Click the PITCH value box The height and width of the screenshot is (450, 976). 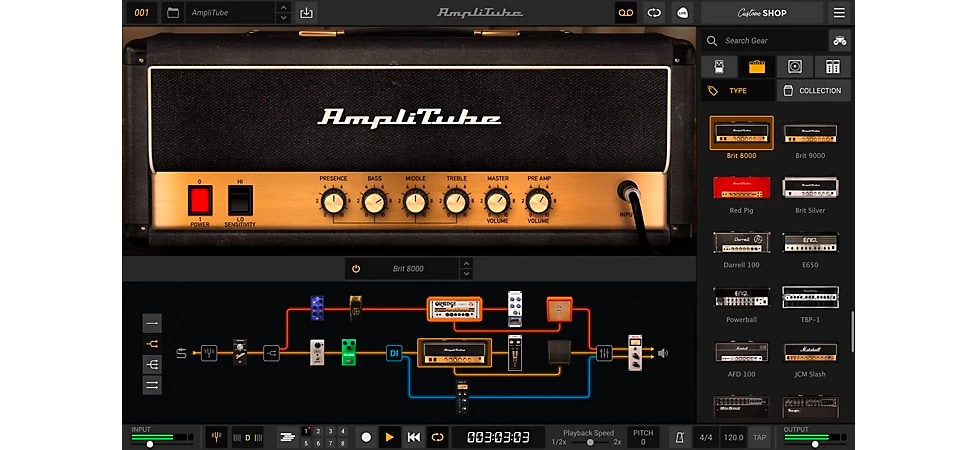pyautogui.click(x=643, y=437)
